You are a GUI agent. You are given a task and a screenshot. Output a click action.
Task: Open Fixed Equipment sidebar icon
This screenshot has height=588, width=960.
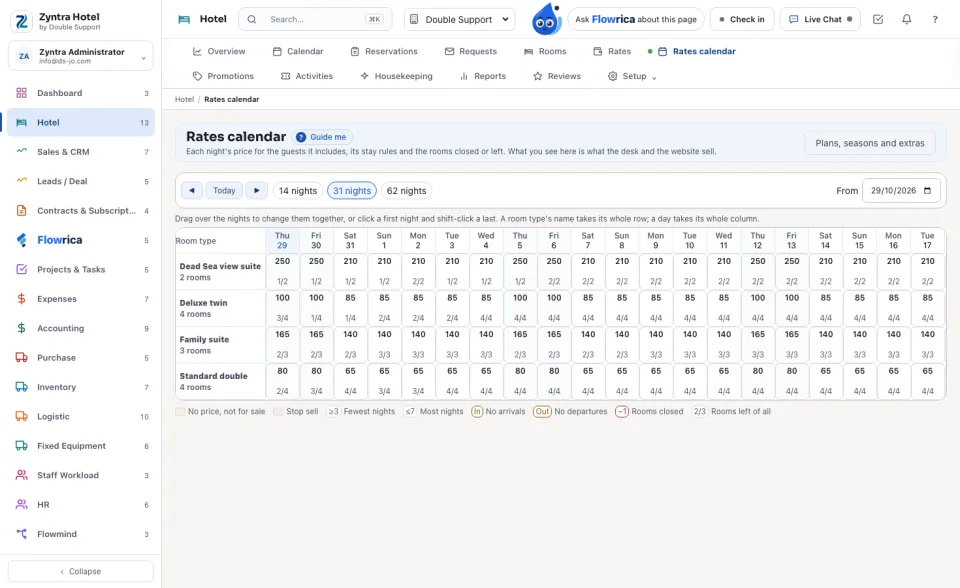pos(21,445)
